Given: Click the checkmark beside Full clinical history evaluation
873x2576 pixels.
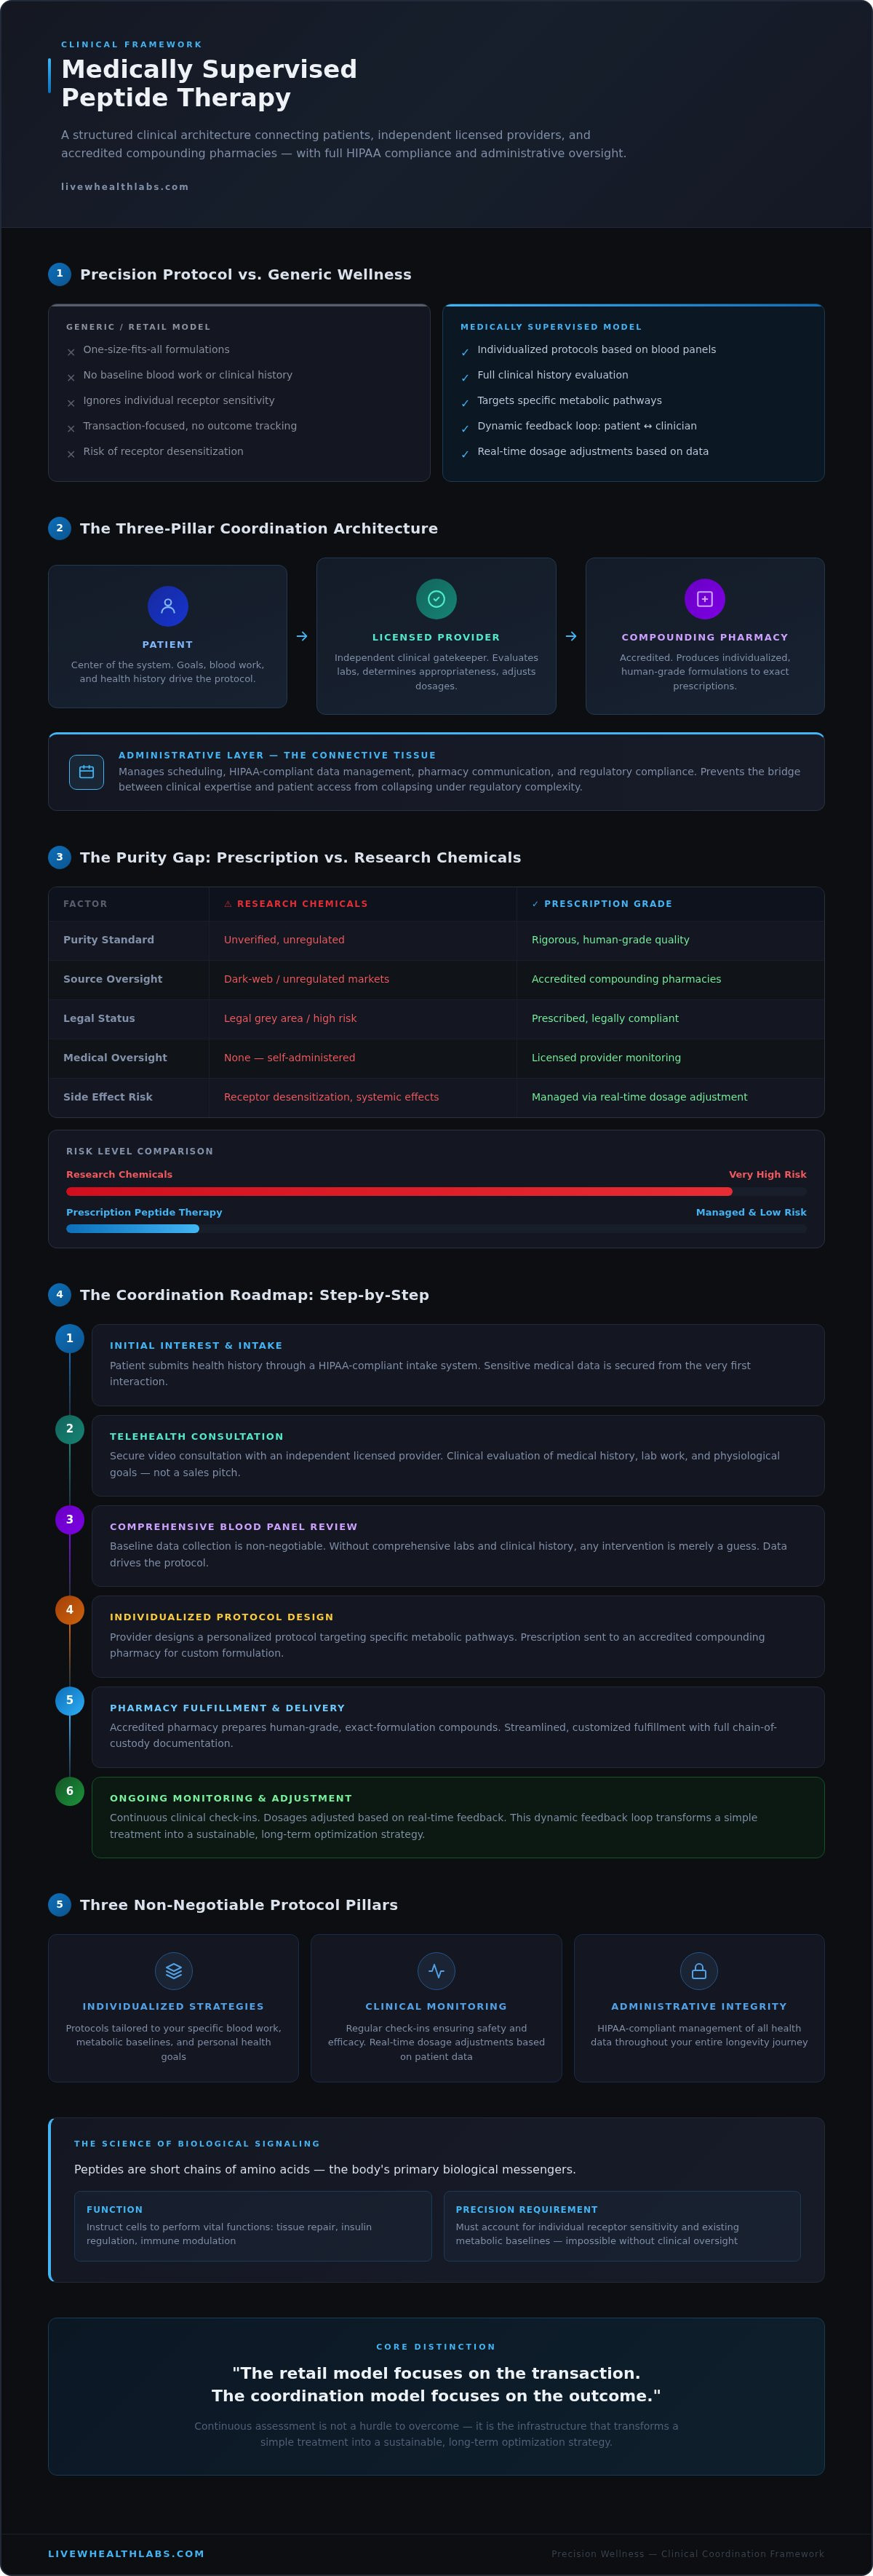Looking at the screenshot, I should coord(465,378).
